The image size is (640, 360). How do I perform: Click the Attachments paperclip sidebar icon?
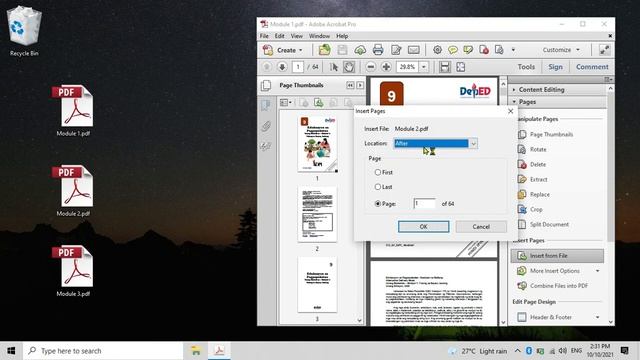[x=266, y=126]
